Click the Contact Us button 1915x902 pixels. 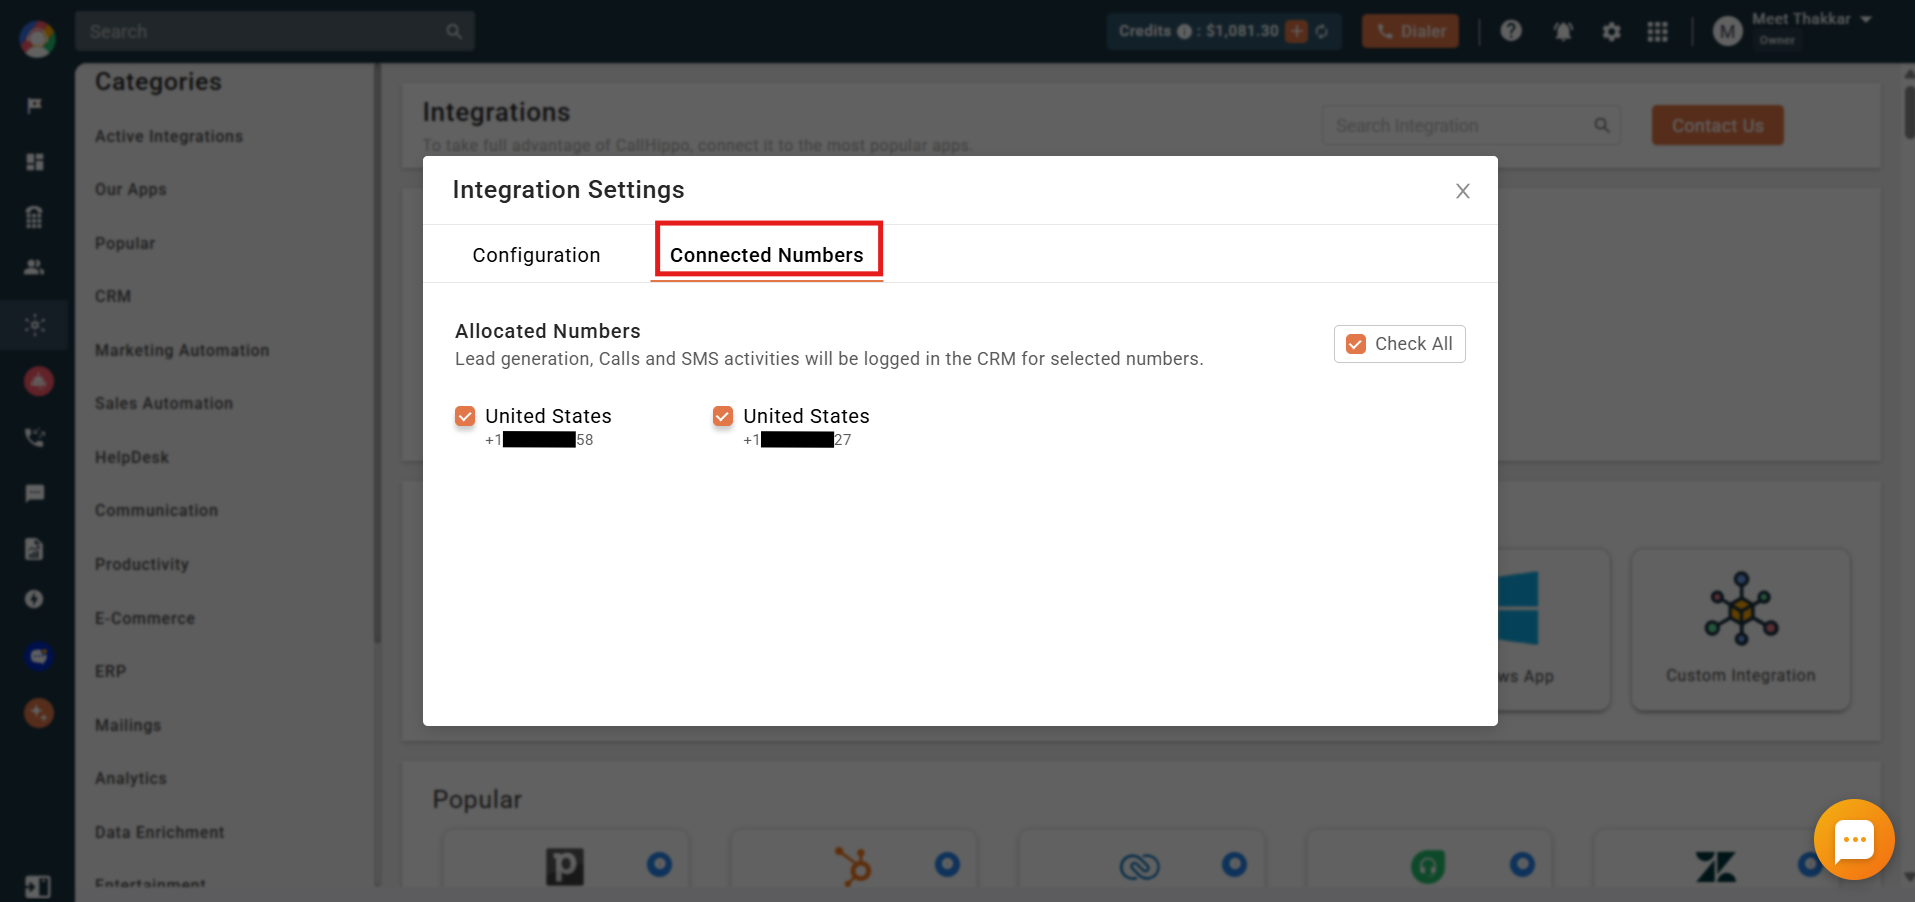(x=1717, y=126)
